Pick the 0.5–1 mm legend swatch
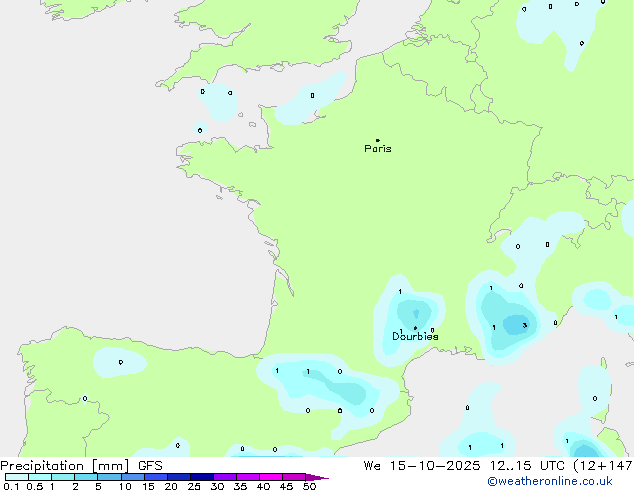The height and width of the screenshot is (490, 634). 40,477
